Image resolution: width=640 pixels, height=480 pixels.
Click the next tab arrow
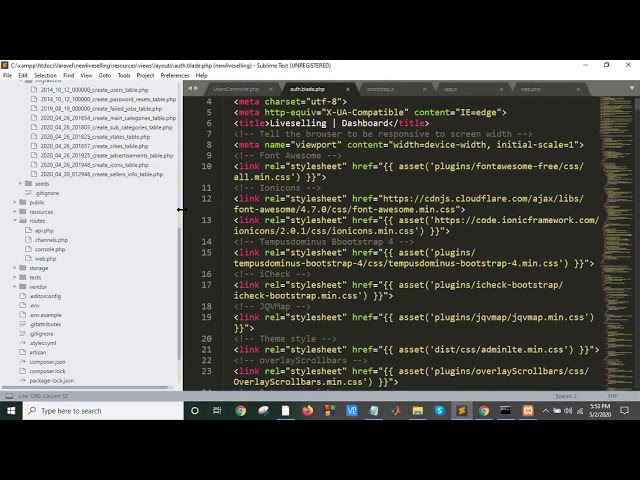(196, 88)
